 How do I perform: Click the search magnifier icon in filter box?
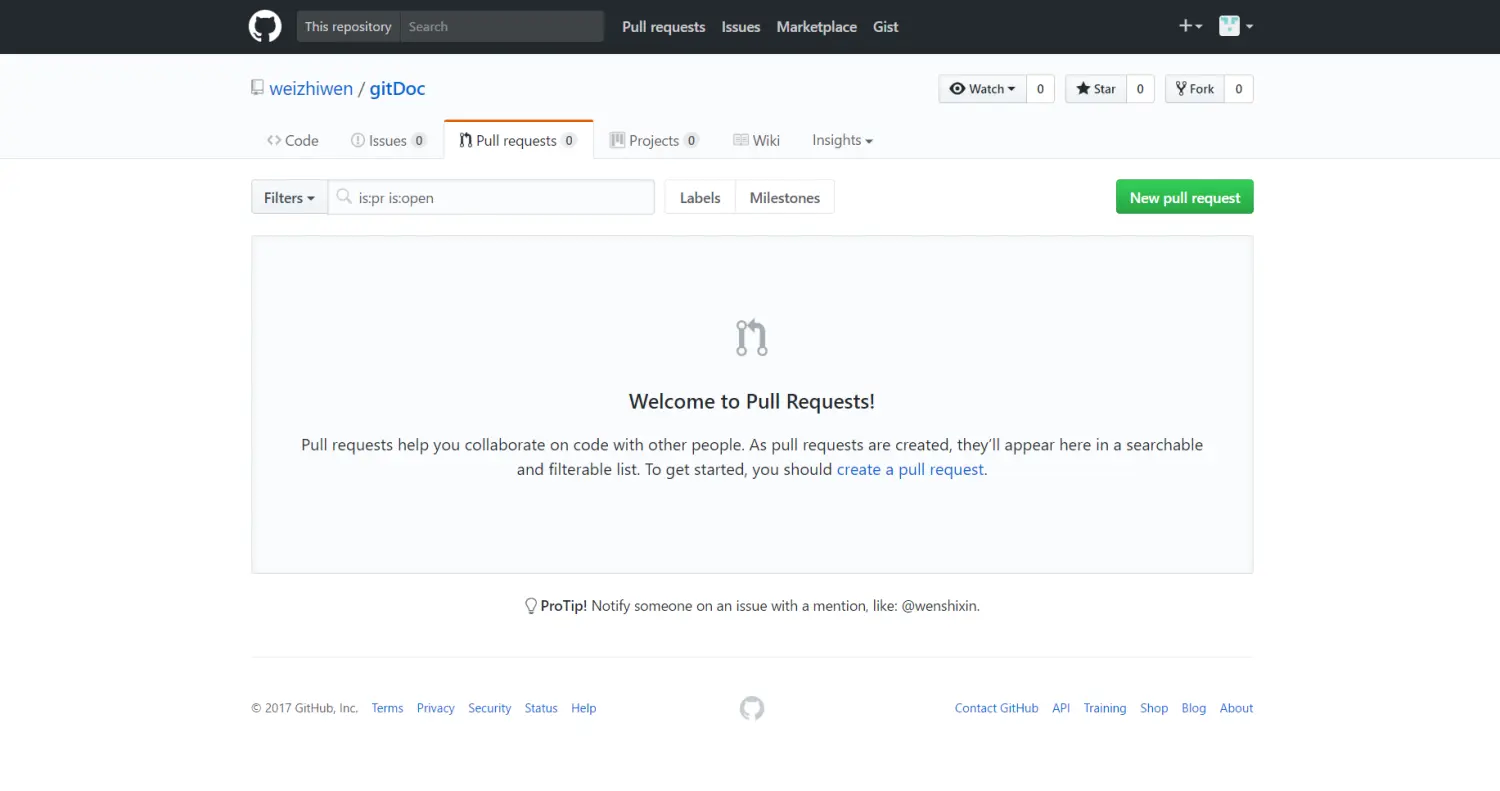tap(344, 197)
